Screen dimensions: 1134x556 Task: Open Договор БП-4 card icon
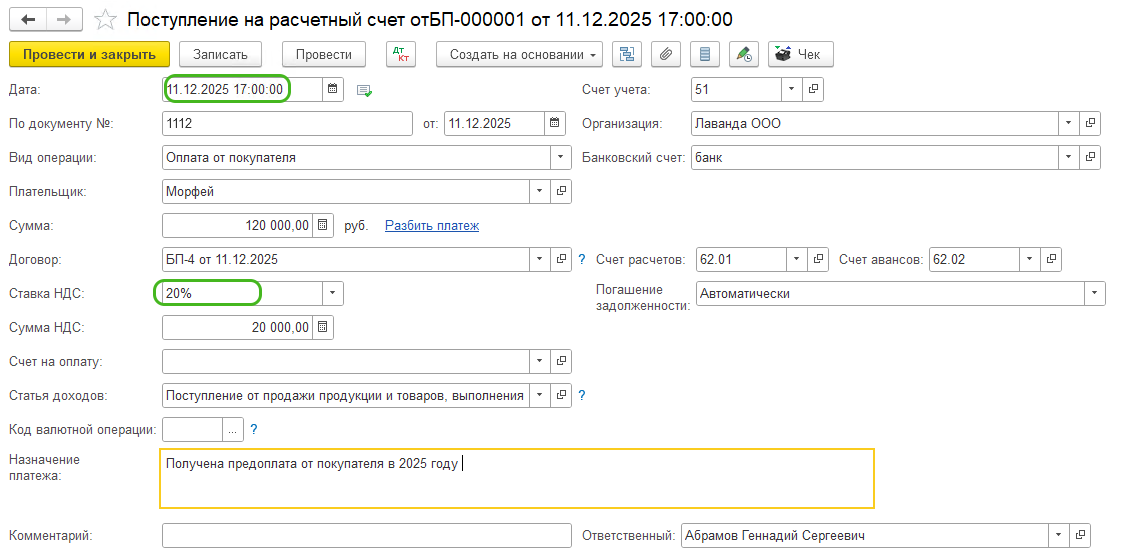pyautogui.click(x=560, y=259)
